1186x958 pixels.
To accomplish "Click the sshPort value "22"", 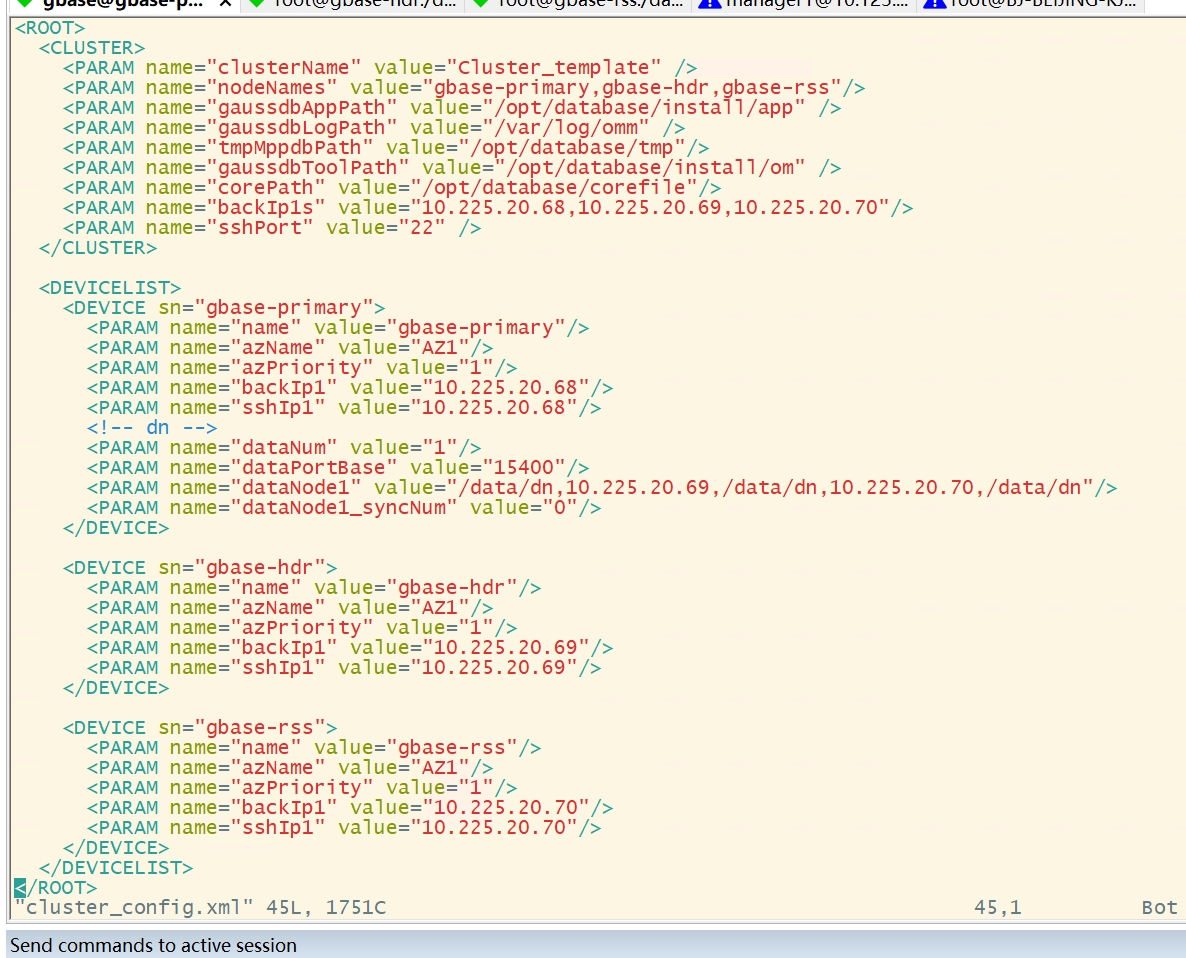I will 421,228.
